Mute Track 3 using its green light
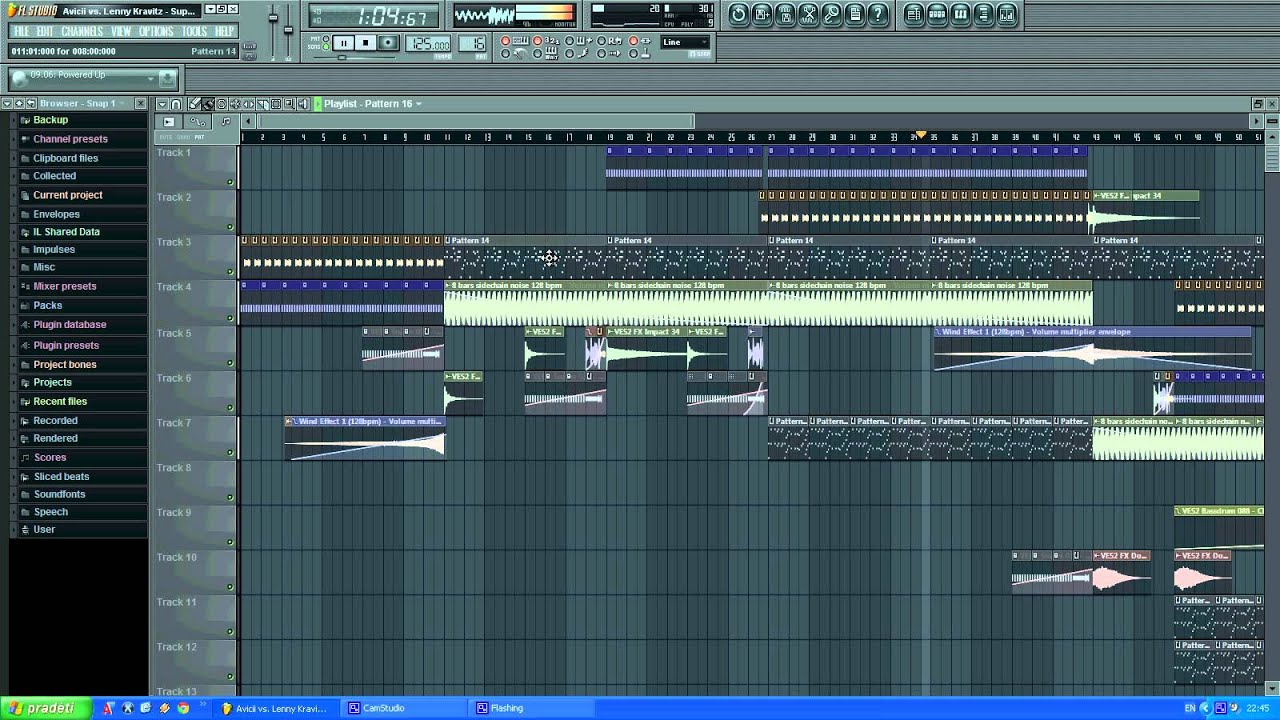Viewport: 1280px width, 720px height. pyautogui.click(x=230, y=273)
